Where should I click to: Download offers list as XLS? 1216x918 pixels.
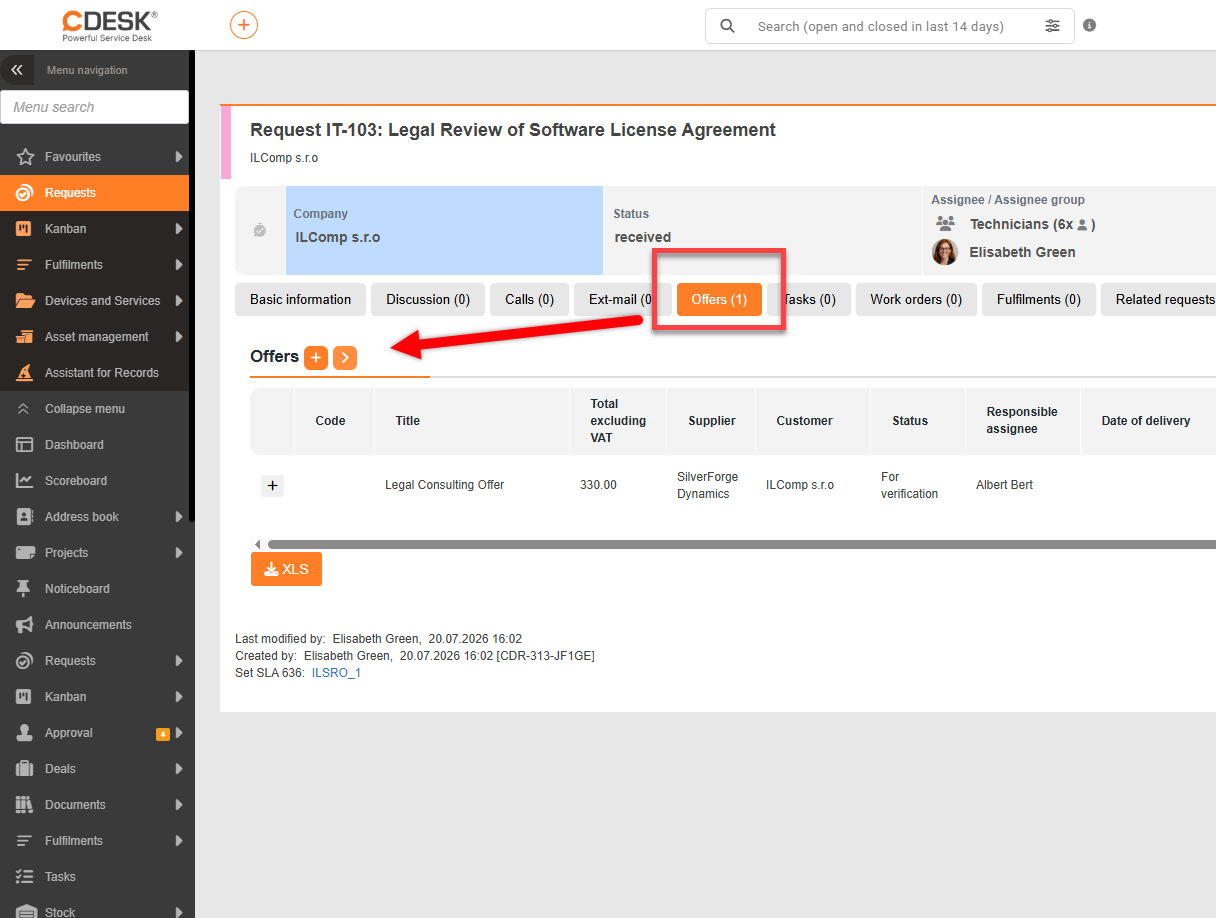tap(286, 569)
